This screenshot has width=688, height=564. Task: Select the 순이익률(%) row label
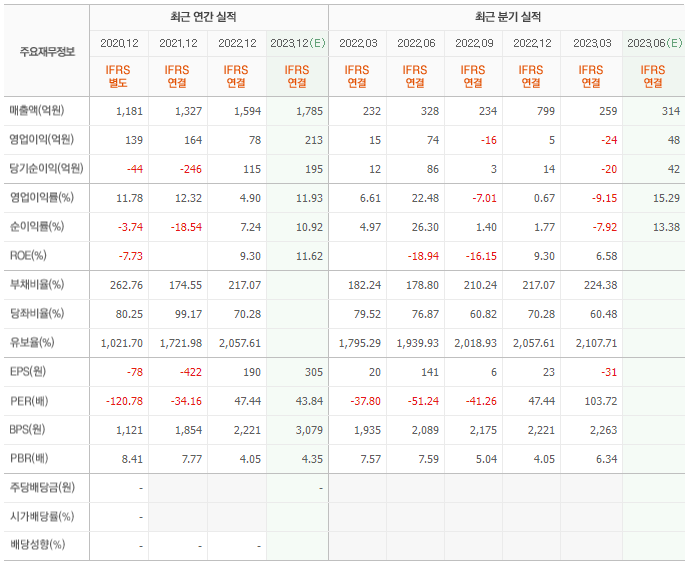tap(37, 226)
